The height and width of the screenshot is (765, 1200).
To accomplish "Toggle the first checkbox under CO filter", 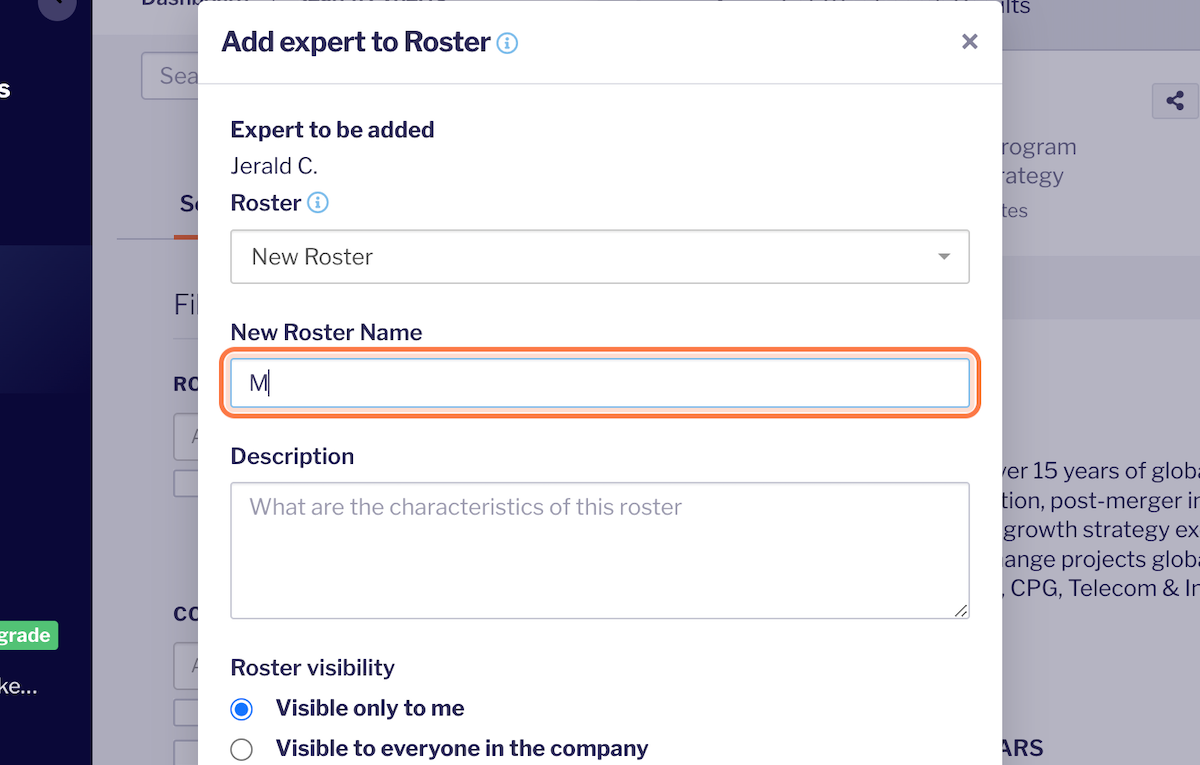I will 186,712.
